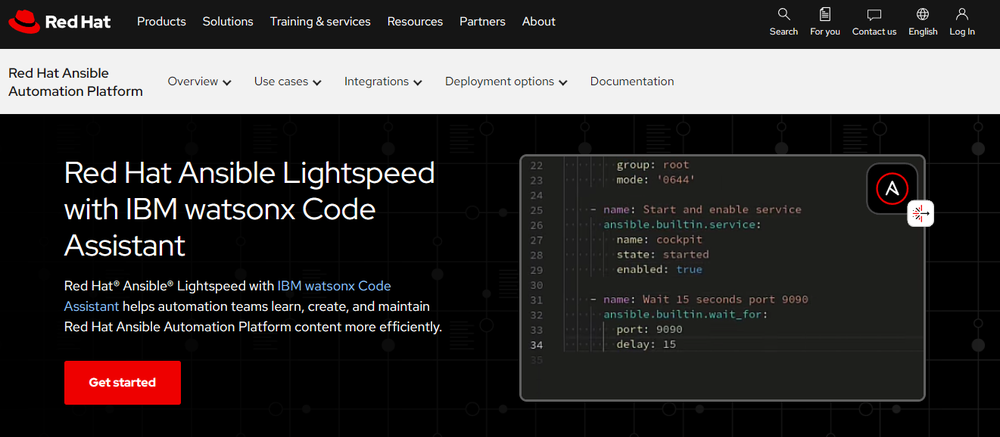Click code line 'ansible.builtin.wait_for:'
Viewport: 1000px width, 437px height.
(x=685, y=315)
